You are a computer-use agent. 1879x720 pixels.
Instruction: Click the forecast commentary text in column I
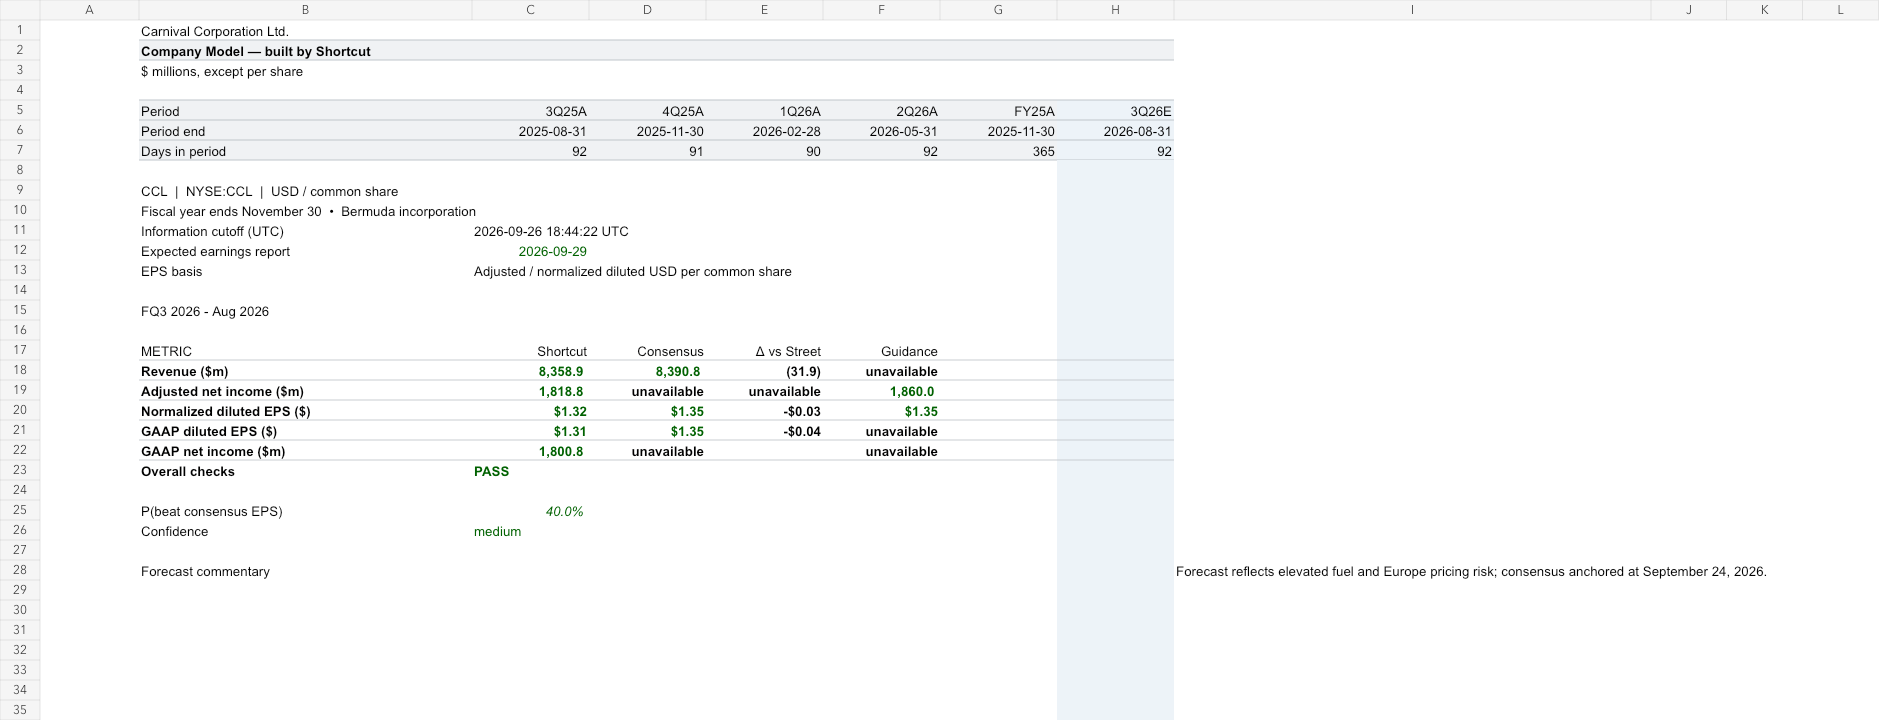pos(1471,571)
